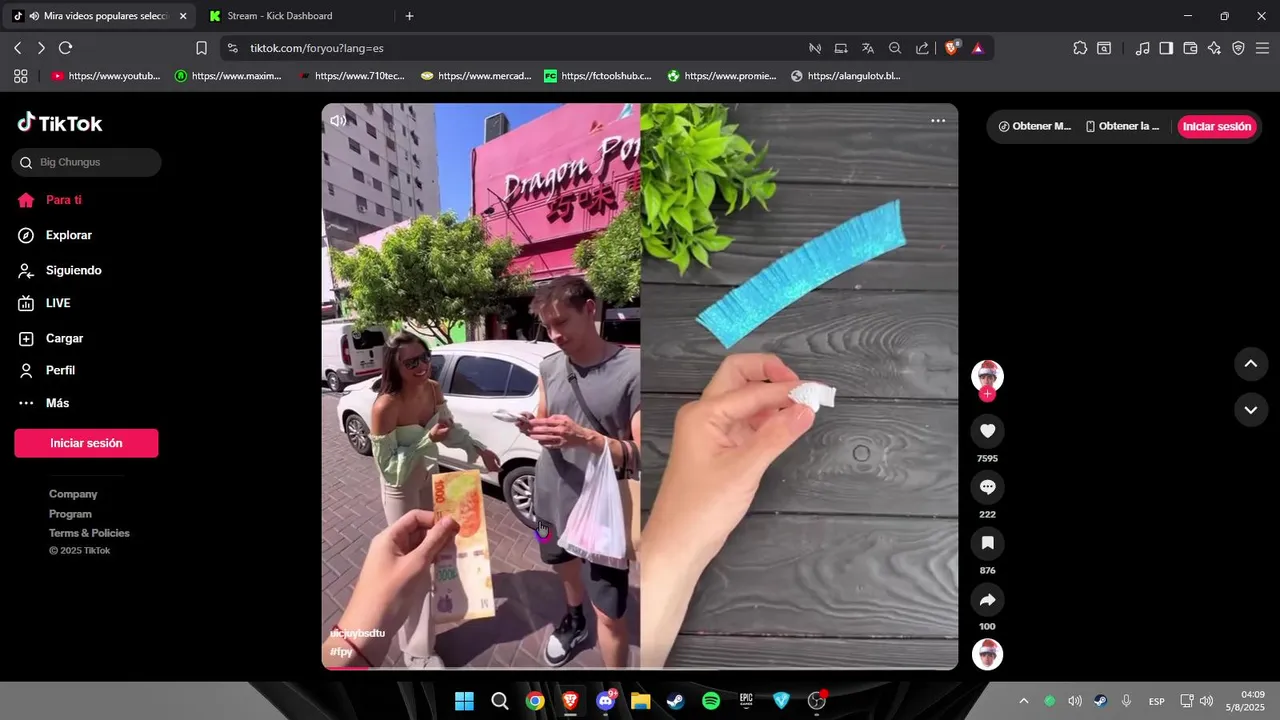Screen dimensions: 1280x720
Task: Click the top-right Iniciar sesión button
Action: (1217, 127)
